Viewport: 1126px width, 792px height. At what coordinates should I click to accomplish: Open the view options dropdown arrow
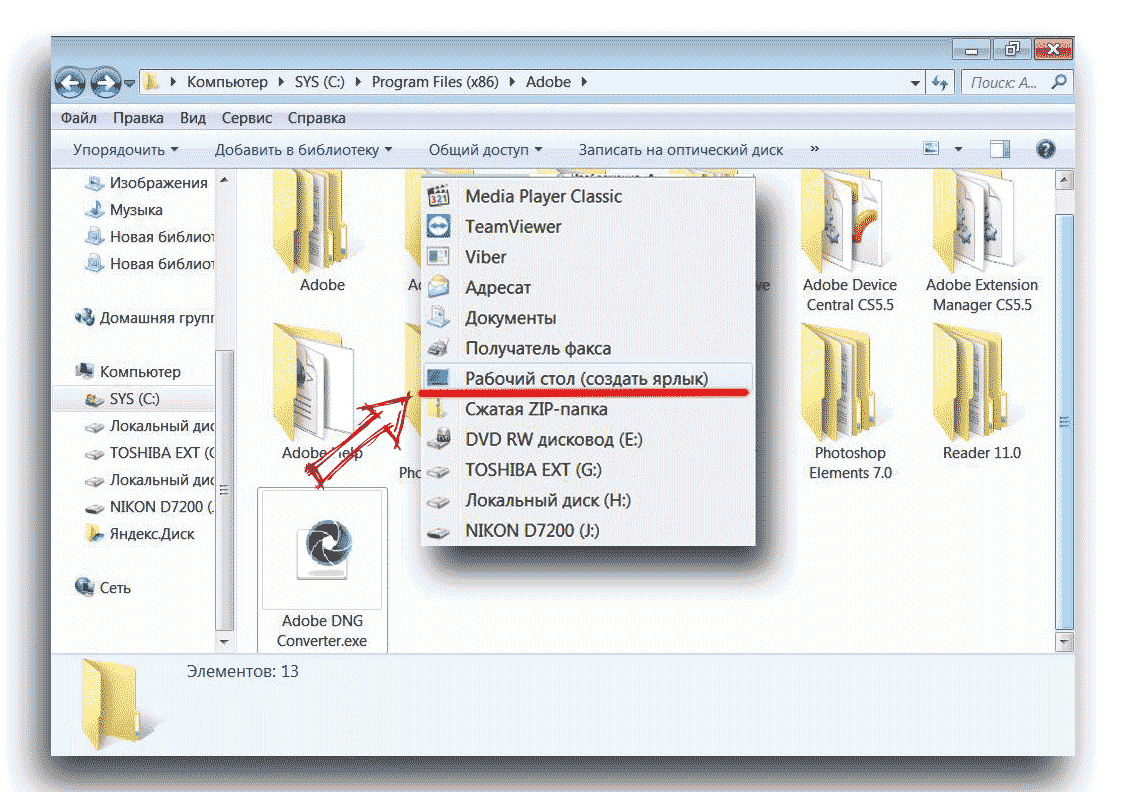958,150
